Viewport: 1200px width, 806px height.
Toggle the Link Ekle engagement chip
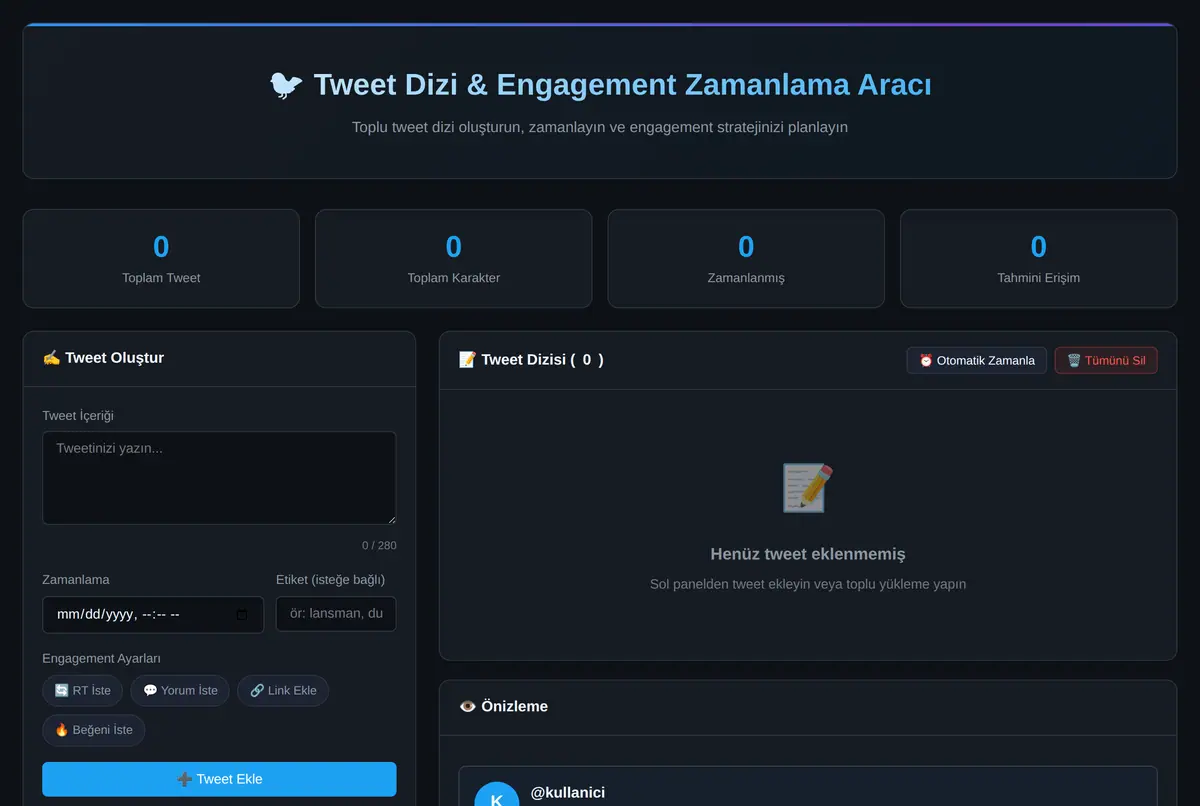[x=283, y=690]
